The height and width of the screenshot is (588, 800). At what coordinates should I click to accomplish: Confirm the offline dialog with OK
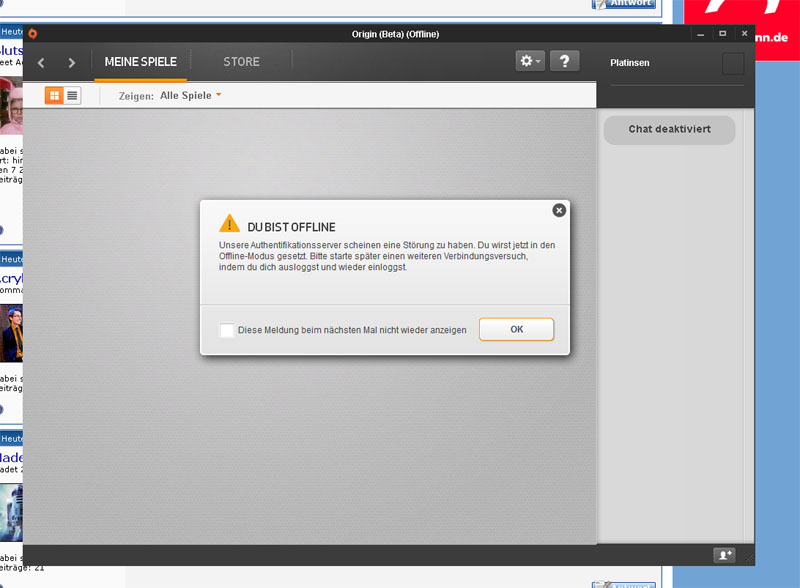pyautogui.click(x=516, y=329)
